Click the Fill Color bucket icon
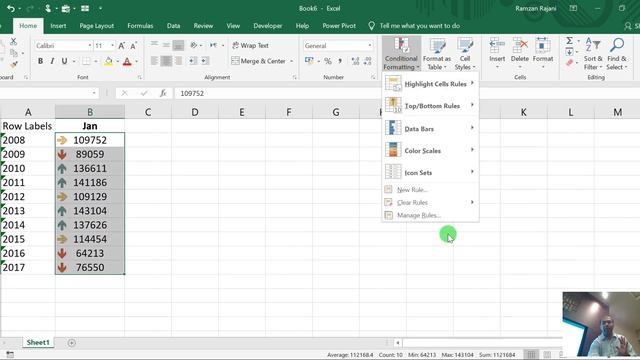The width and height of the screenshot is (640, 360). coord(109,62)
